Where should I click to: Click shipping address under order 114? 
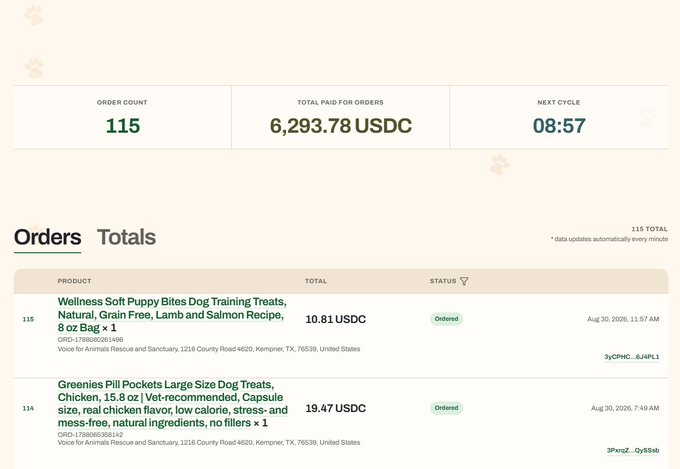coord(209,443)
